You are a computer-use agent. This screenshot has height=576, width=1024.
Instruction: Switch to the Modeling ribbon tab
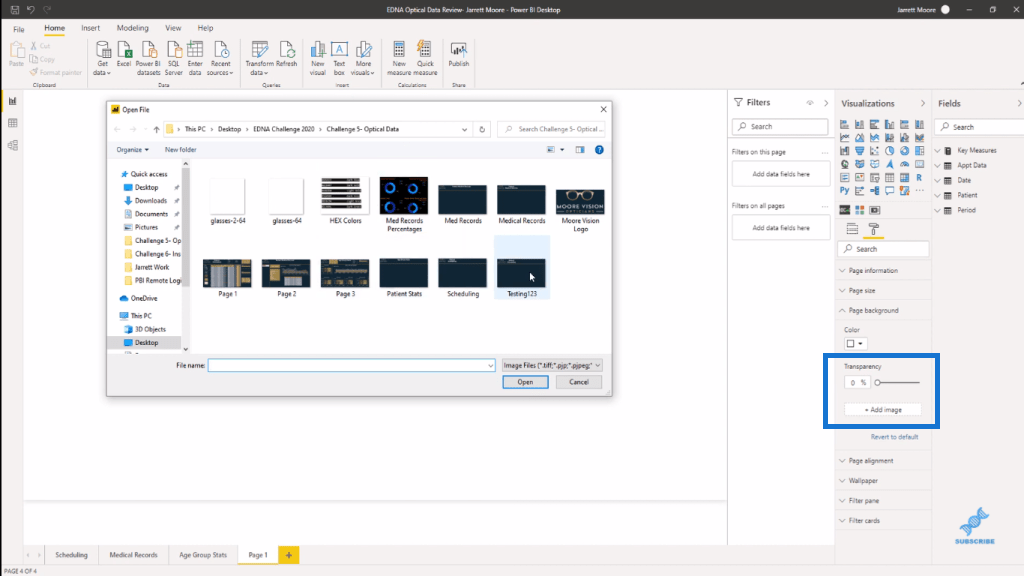[132, 28]
